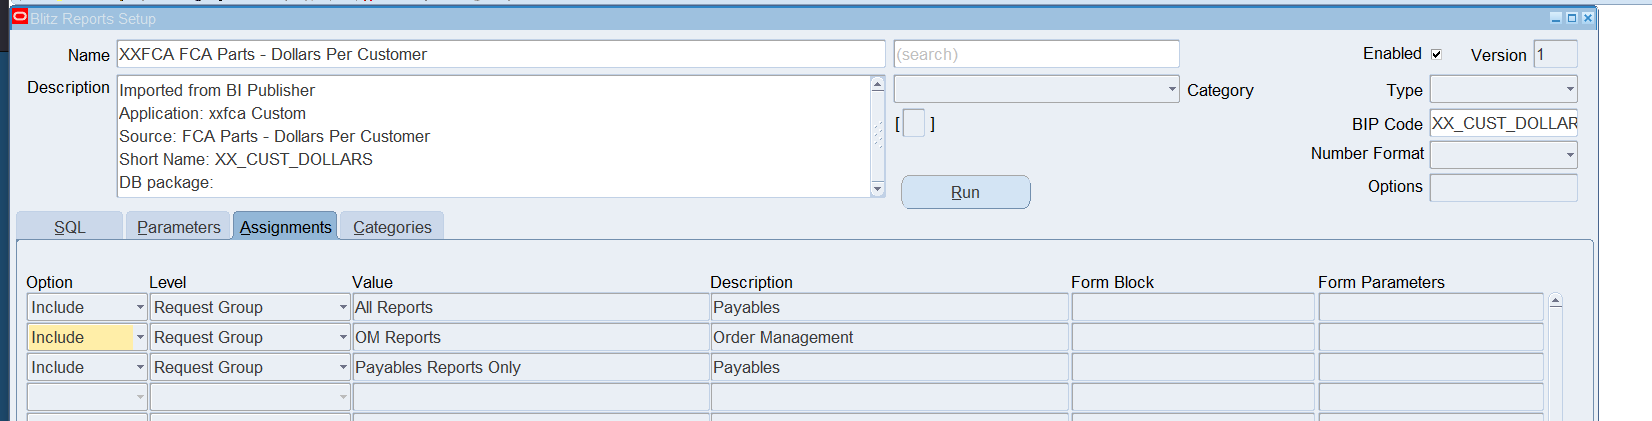Click the search box
This screenshot has height=421, width=1652.
[x=1036, y=54]
